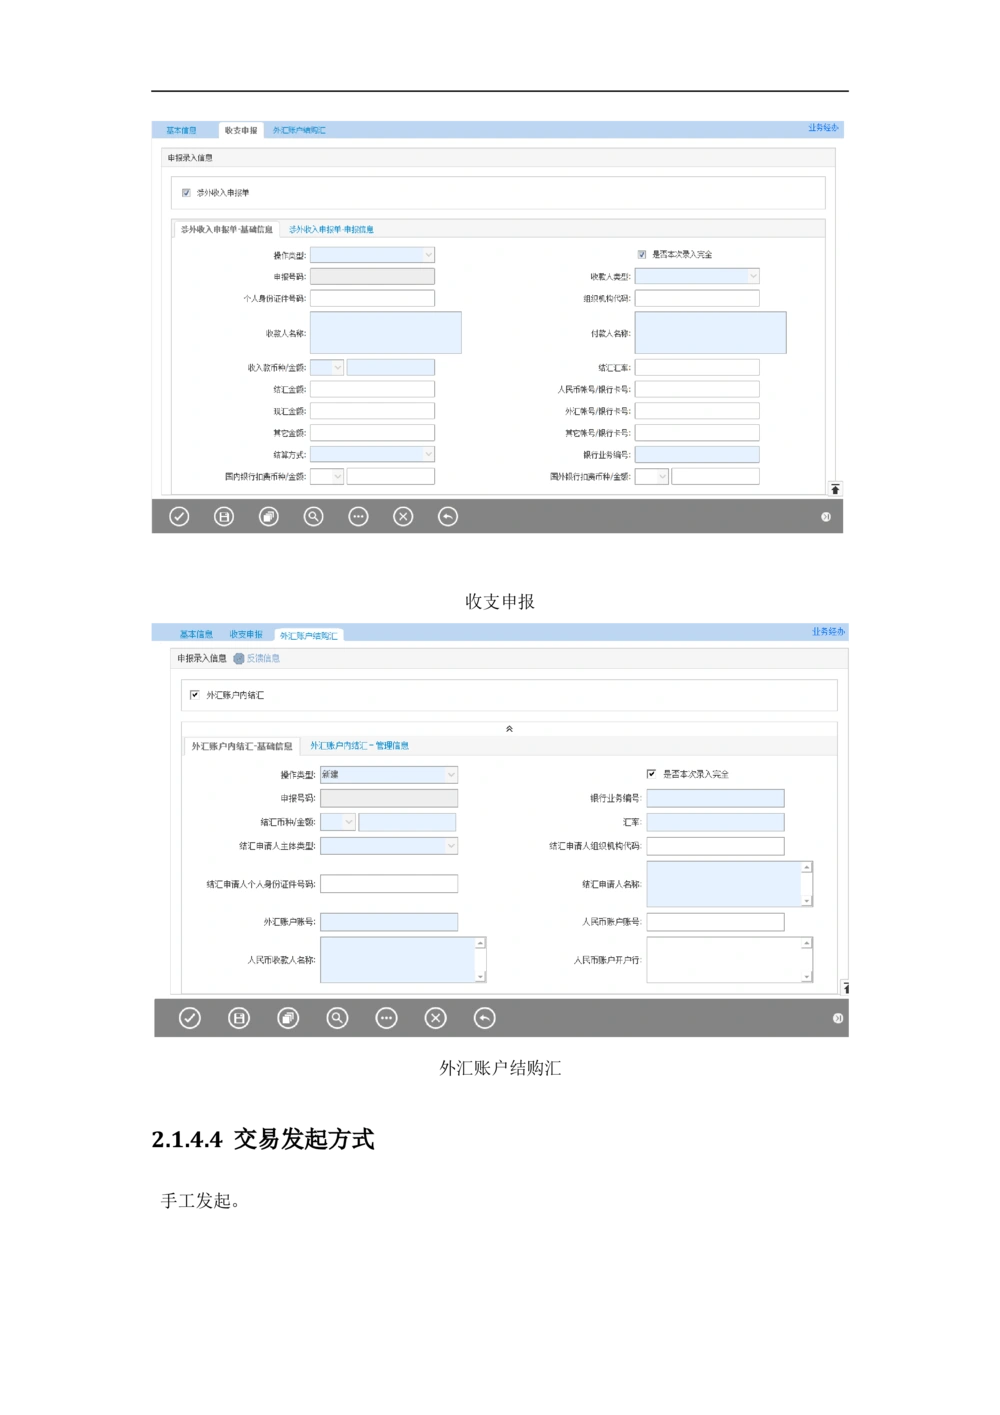This screenshot has width=1000, height=1415.
Task: Uncheck 是否本次录入完全 in 外汇账户内结汇 form
Action: point(652,774)
